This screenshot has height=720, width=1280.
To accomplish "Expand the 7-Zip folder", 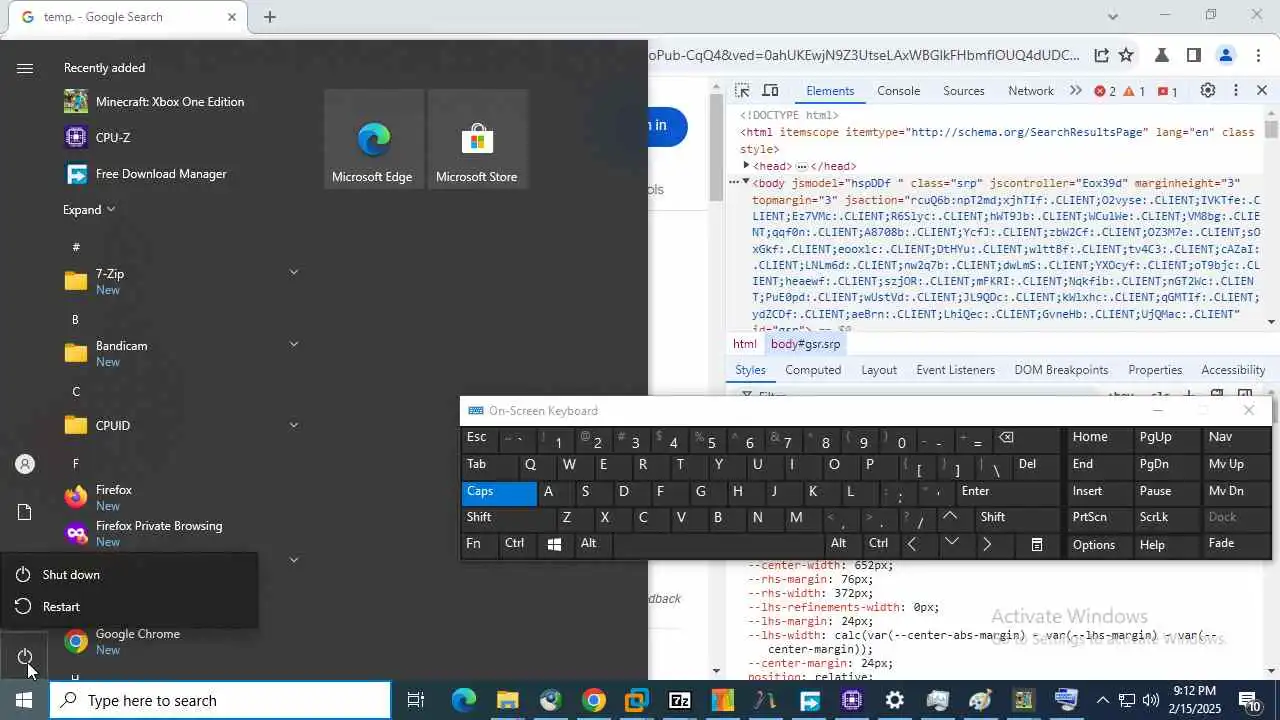I will point(294,272).
